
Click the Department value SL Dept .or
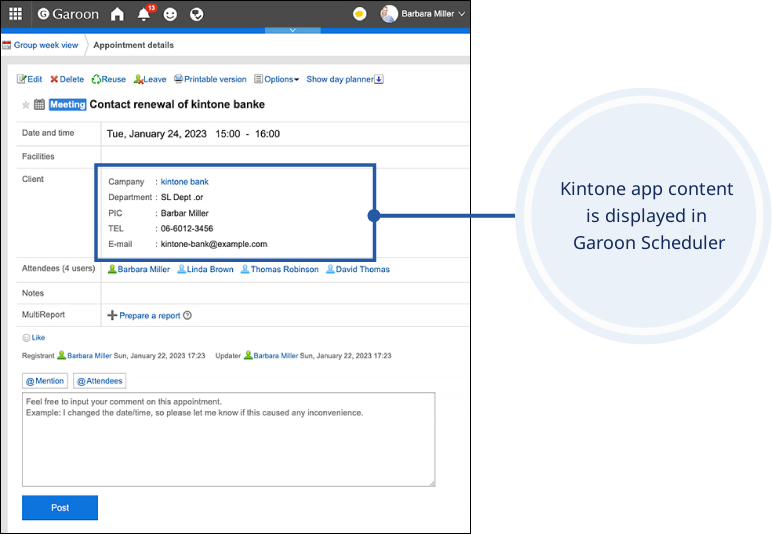tap(182, 197)
